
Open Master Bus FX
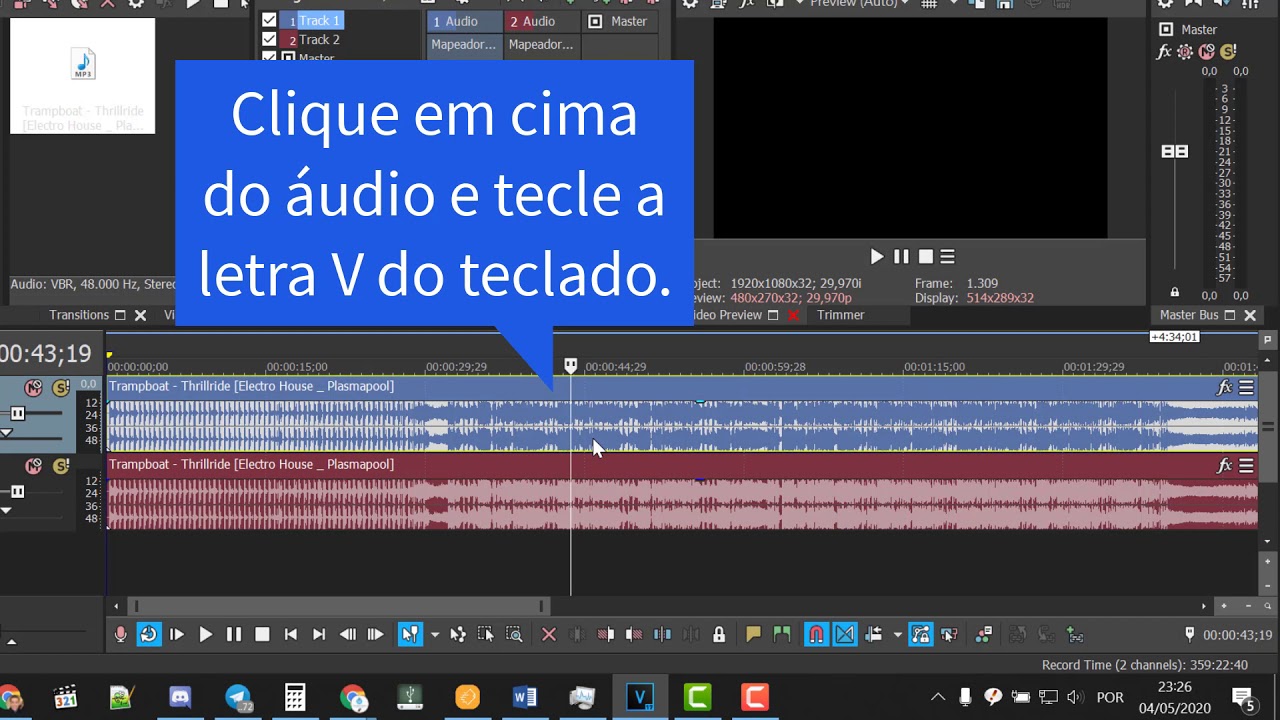(x=1163, y=52)
